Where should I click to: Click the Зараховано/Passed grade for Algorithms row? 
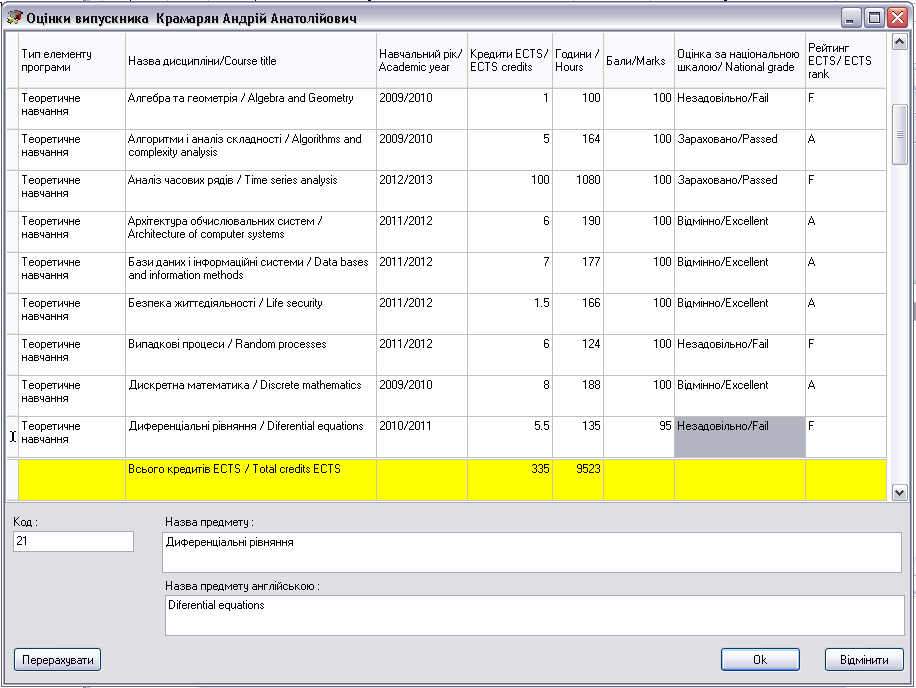(x=740, y=150)
